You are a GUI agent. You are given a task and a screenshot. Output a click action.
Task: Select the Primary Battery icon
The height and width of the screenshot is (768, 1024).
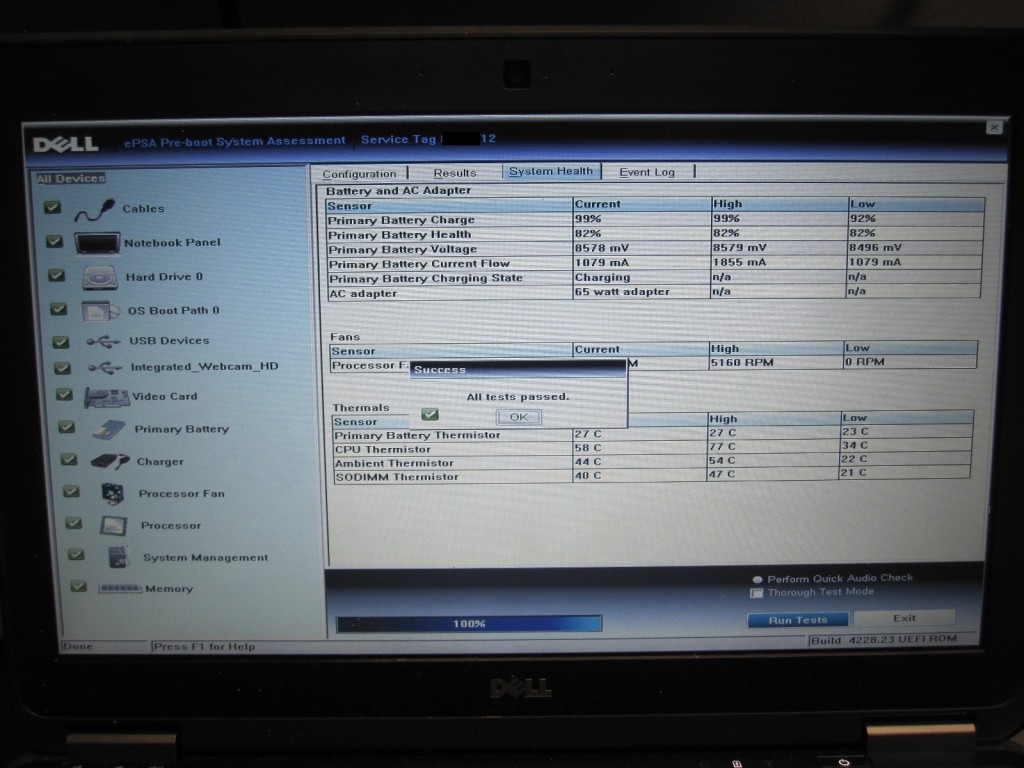[108, 430]
